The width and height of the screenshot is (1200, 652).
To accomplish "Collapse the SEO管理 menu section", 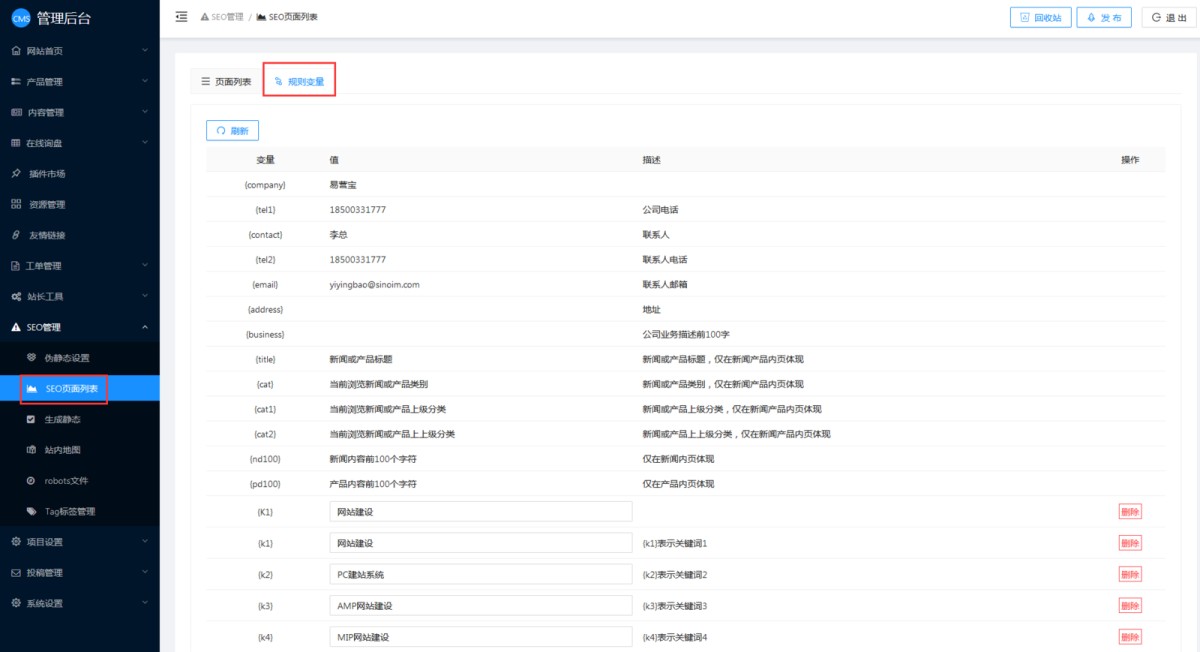I will pyautogui.click(x=145, y=327).
